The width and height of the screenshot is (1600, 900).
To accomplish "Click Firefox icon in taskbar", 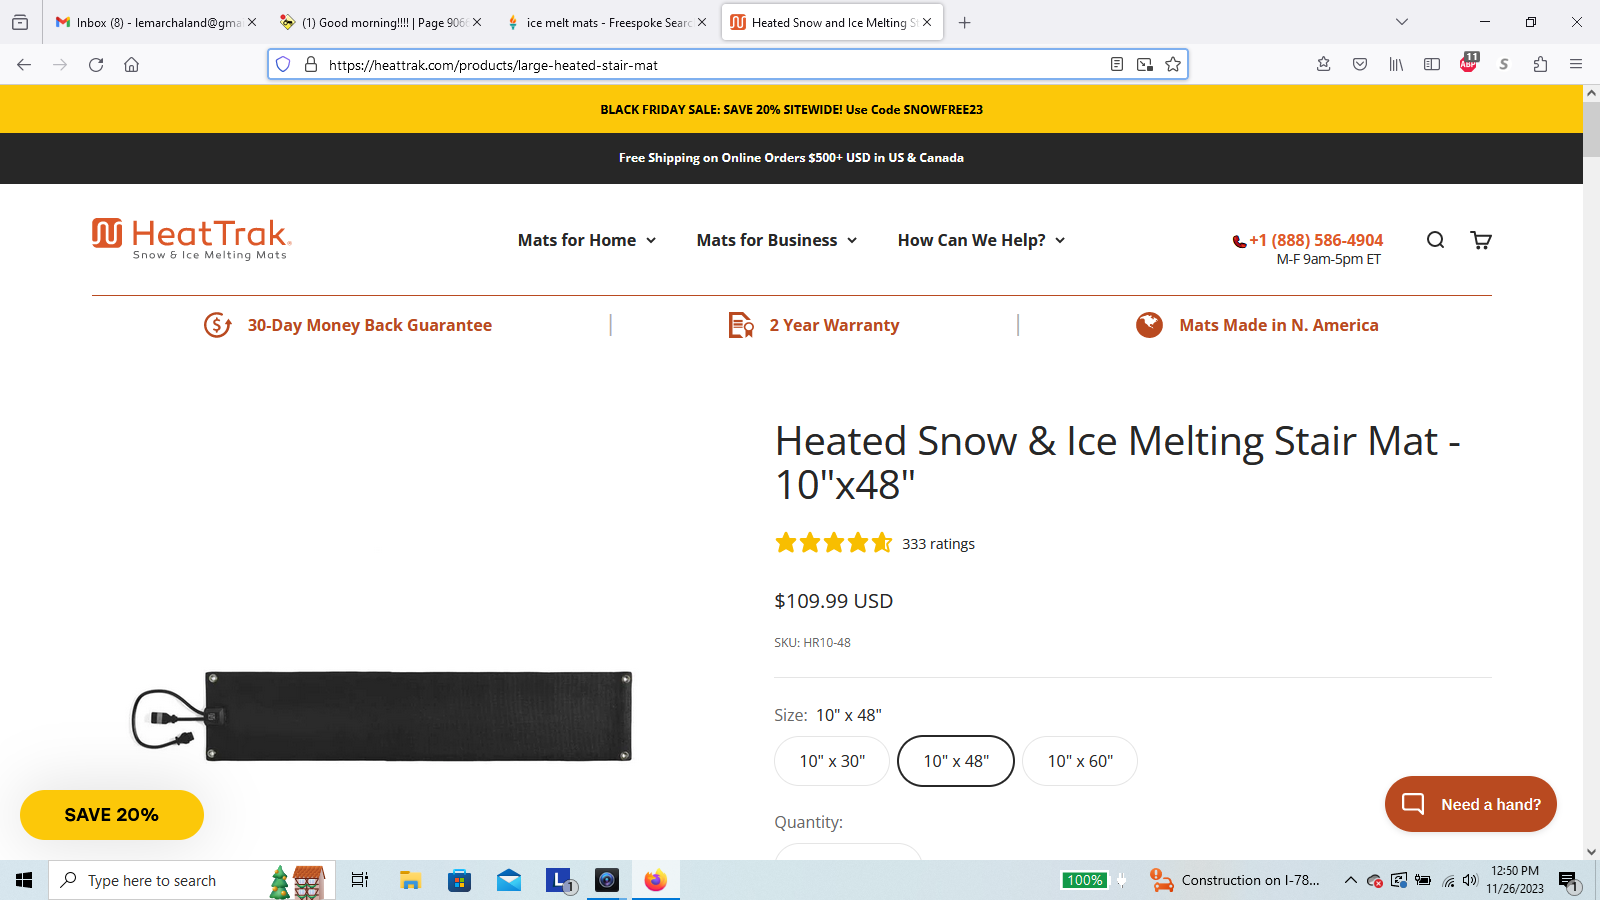I will click(655, 880).
